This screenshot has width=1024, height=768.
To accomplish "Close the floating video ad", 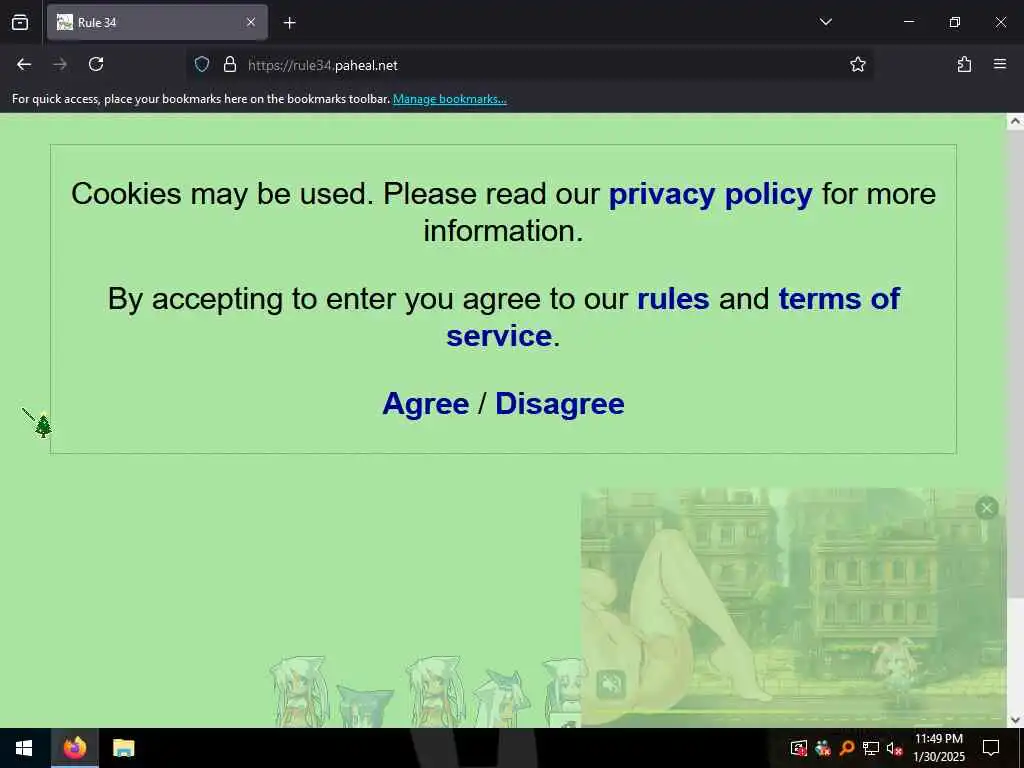I will [x=987, y=507].
